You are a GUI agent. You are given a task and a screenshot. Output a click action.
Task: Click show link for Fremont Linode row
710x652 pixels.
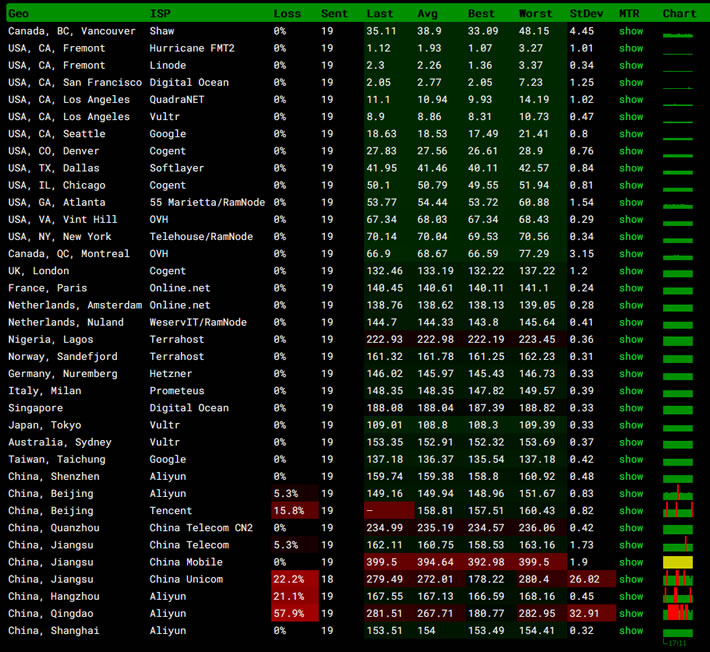[631, 65]
